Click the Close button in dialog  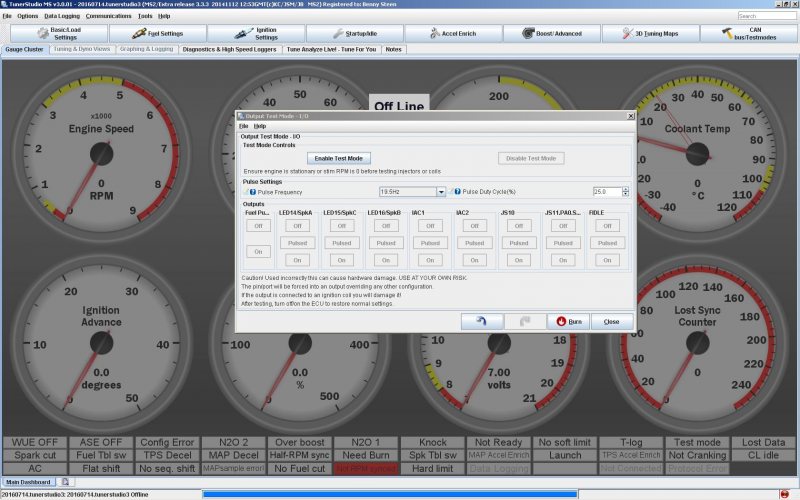(x=612, y=321)
